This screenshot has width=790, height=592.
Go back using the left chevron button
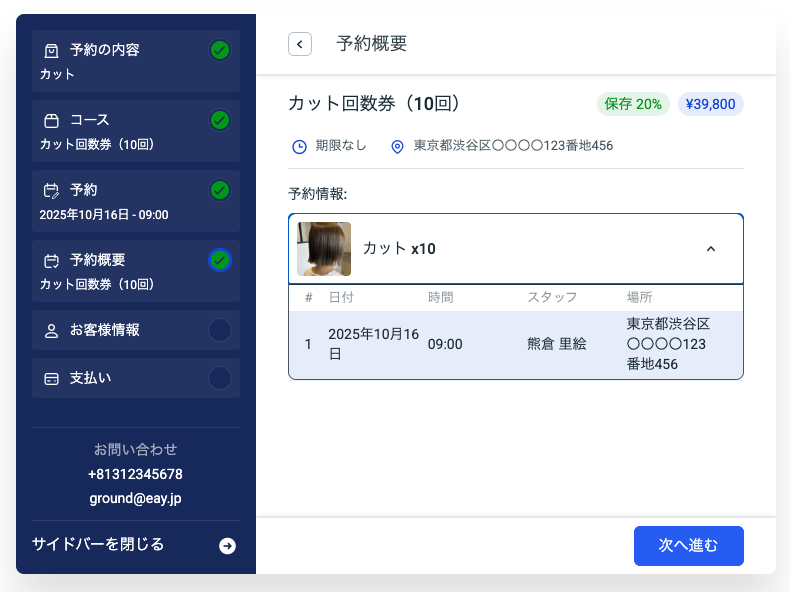coord(300,44)
